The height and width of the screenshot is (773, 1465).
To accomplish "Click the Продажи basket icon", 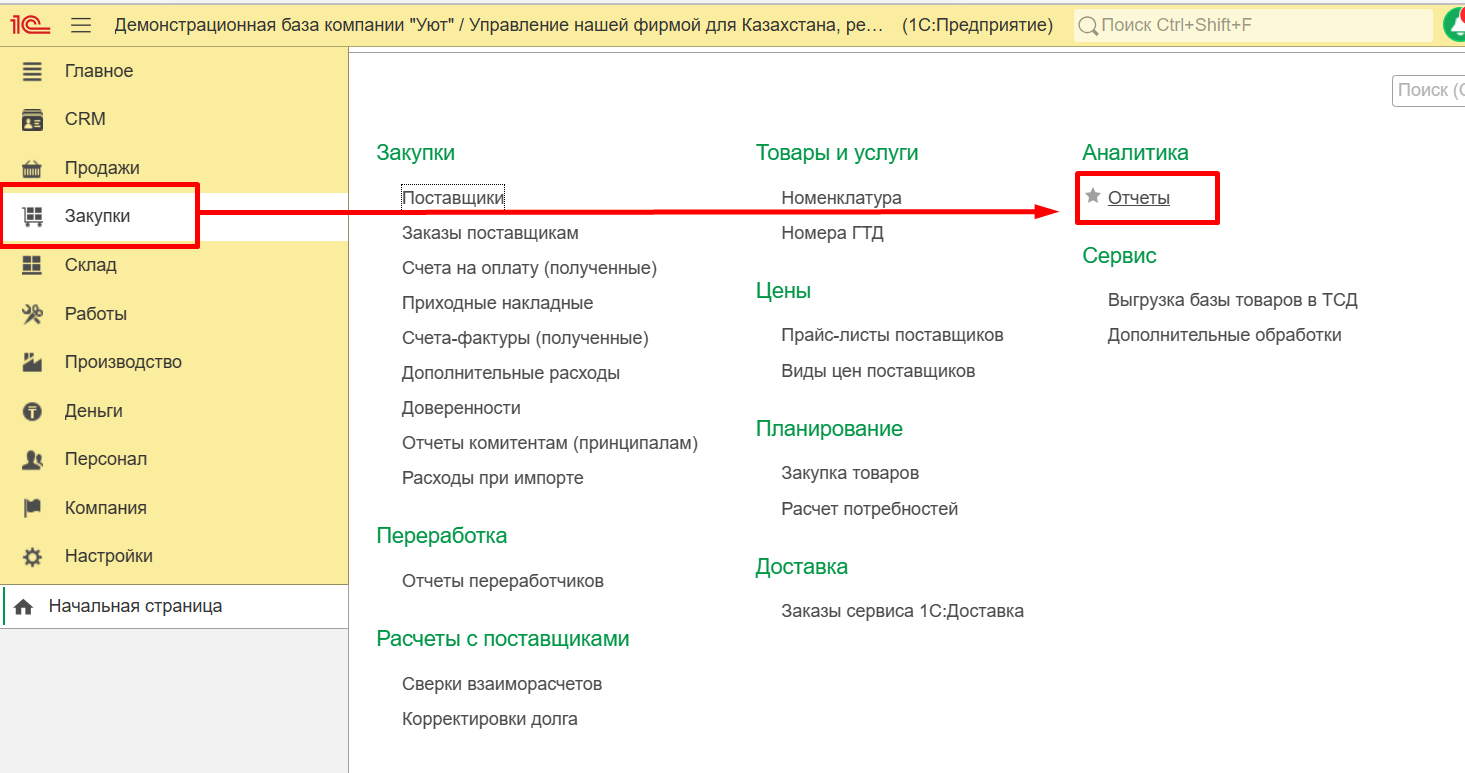I will tap(33, 168).
